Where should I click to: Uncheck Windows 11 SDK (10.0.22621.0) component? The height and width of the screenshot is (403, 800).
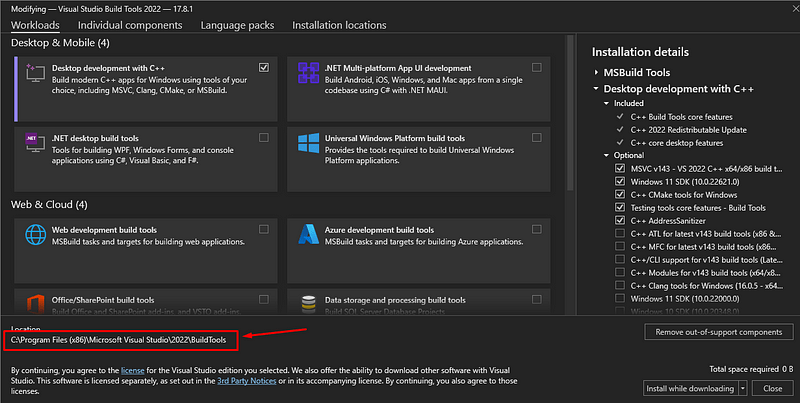tap(620, 181)
